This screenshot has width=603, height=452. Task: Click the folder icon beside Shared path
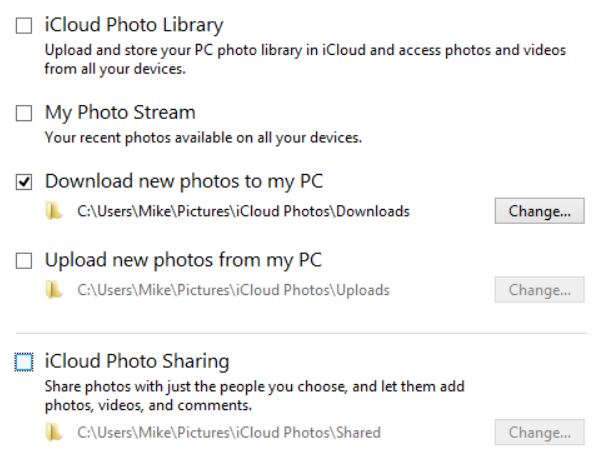coord(54,433)
